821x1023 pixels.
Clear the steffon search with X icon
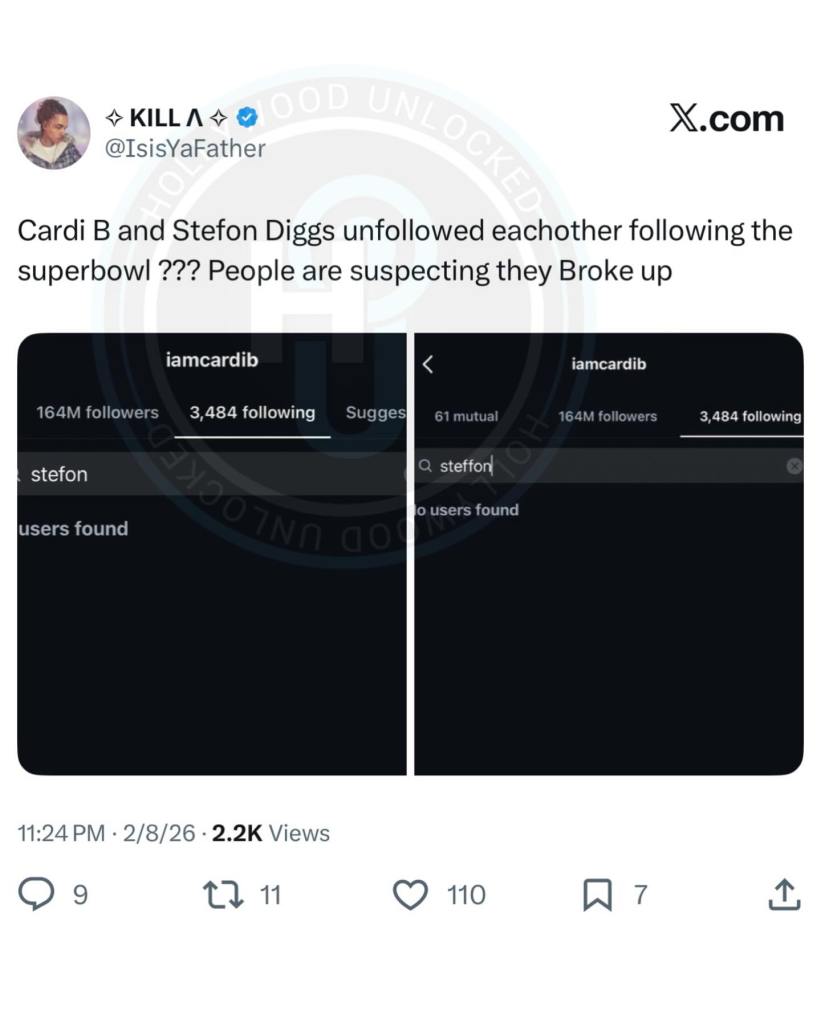coord(794,466)
